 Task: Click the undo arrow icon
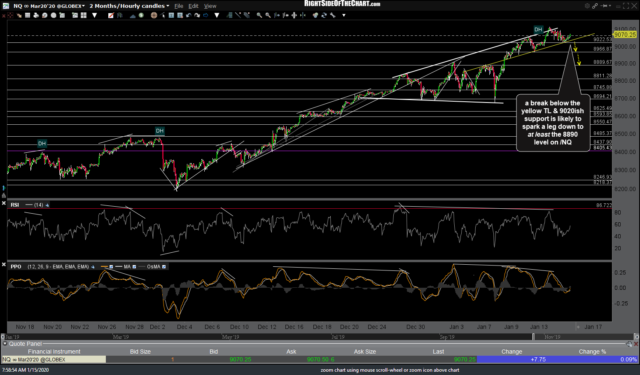click(x=188, y=16)
